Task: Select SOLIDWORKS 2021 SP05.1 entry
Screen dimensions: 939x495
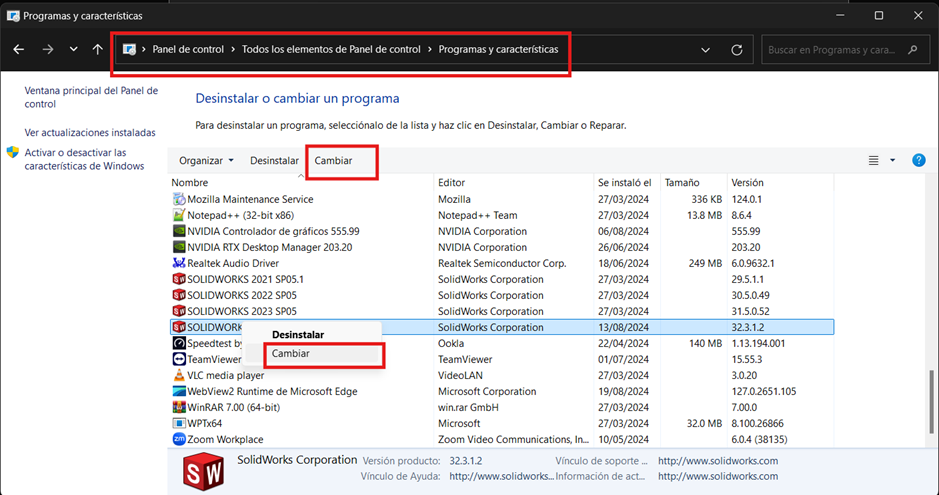Action: click(x=246, y=279)
